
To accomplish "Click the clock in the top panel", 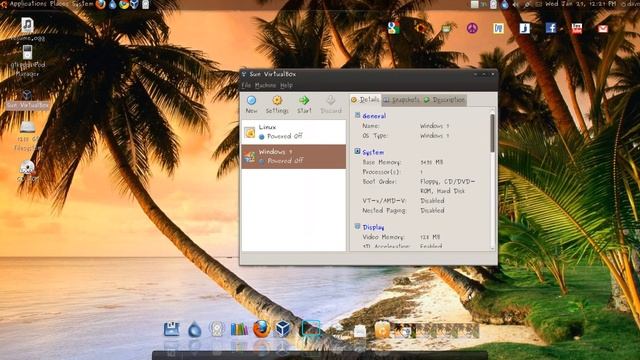I will (x=581, y=4).
